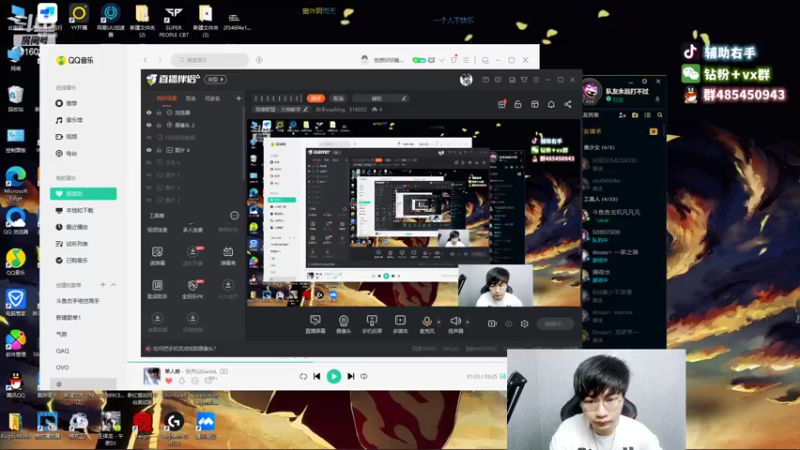800x450 pixels.
Task: Show the 图片 2 layer
Action: click(x=149, y=200)
